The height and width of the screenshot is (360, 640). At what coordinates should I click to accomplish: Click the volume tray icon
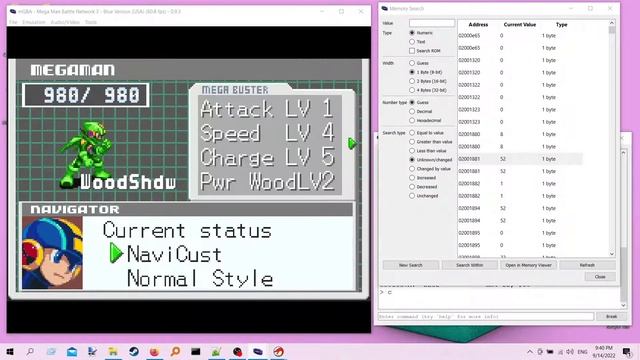570,351
